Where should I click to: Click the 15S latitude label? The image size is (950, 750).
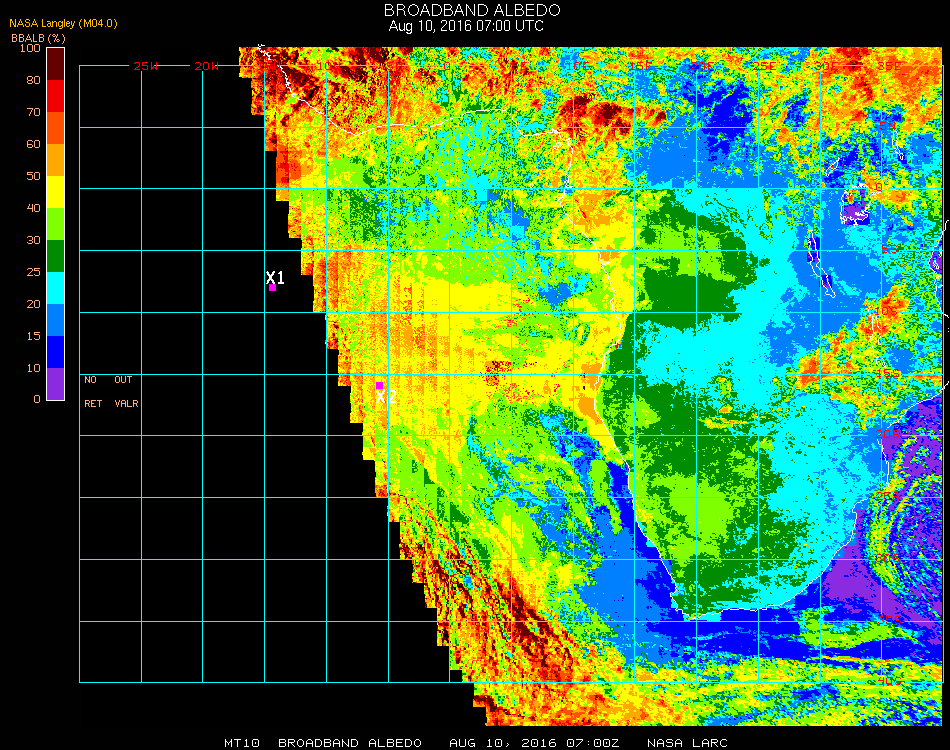[x=888, y=373]
